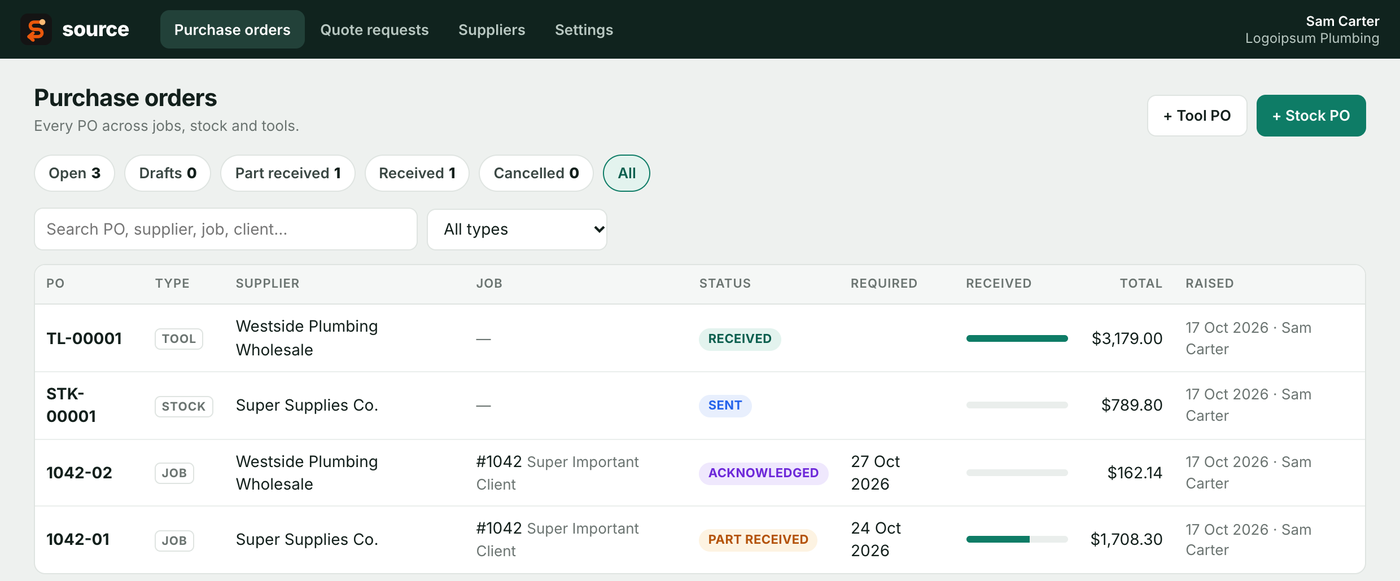This screenshot has width=1400, height=581.
Task: Click job #1042 in 1042-01 row
Action: (499, 528)
